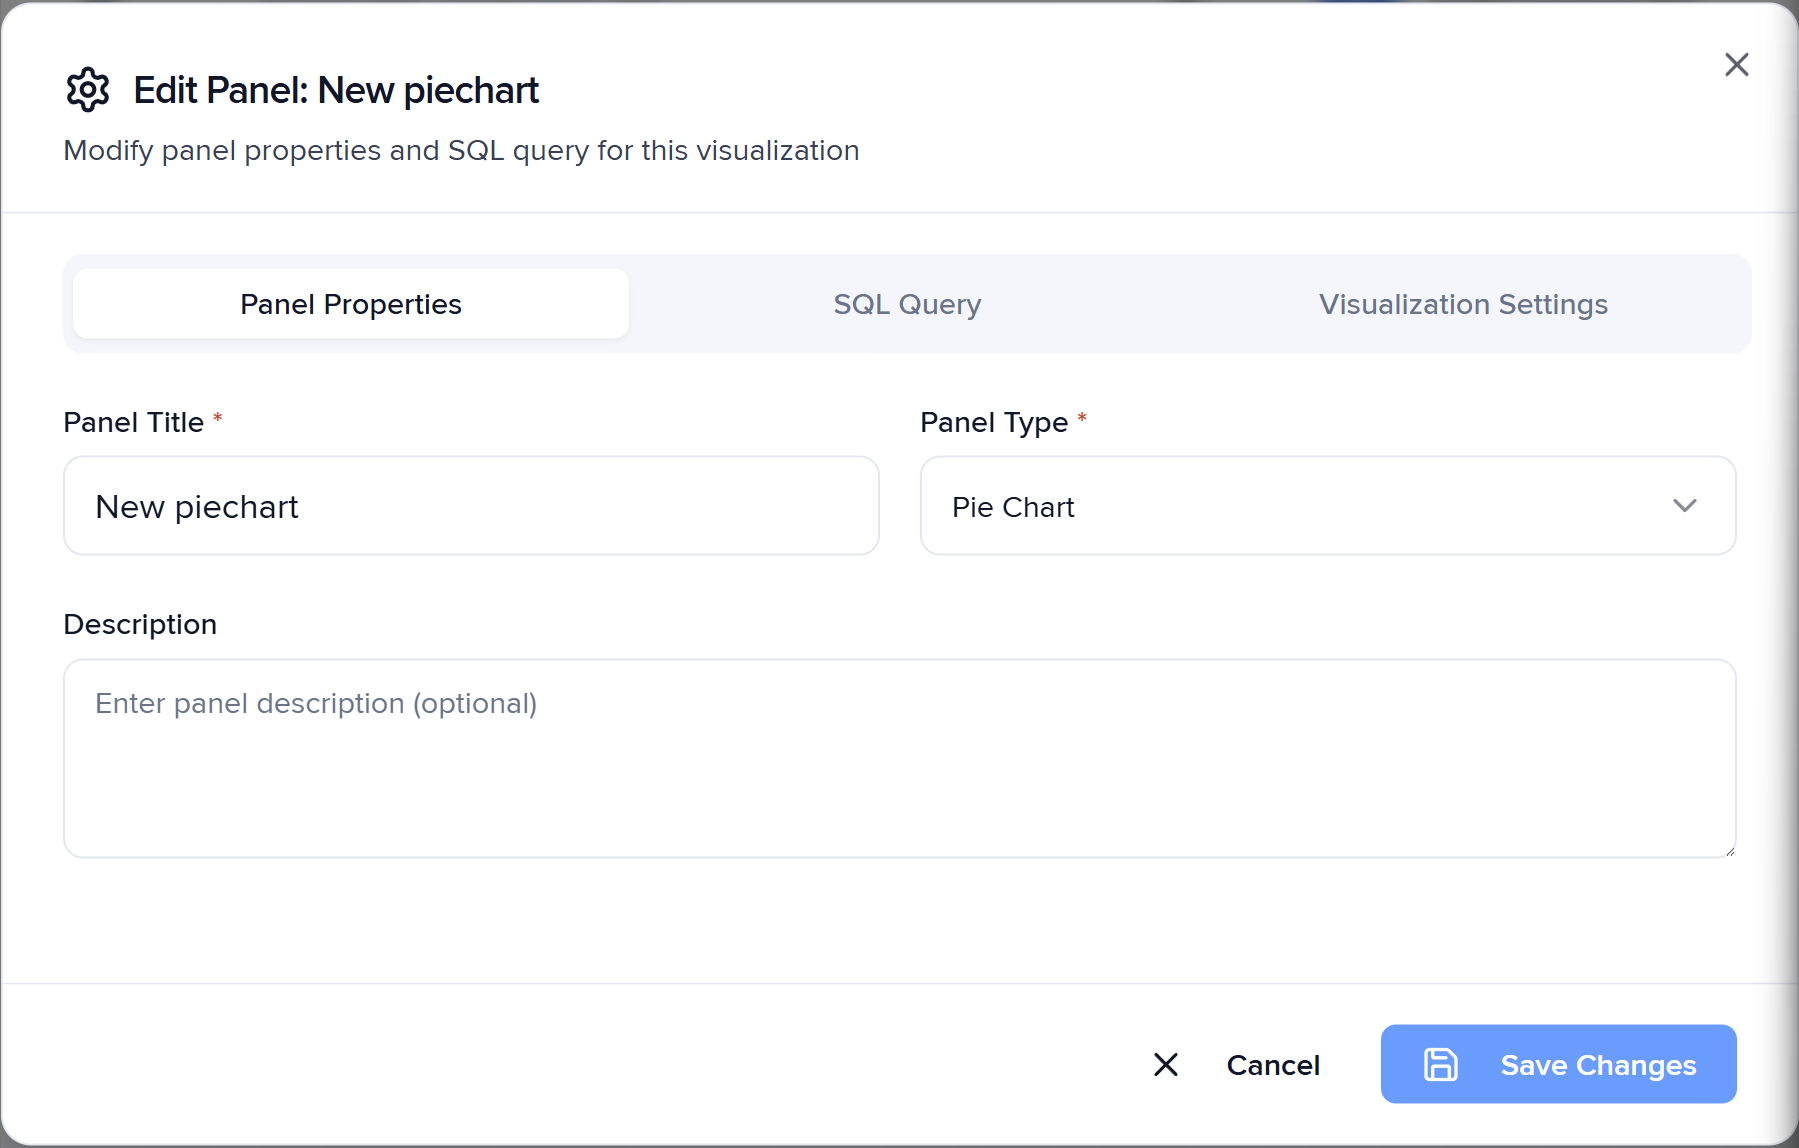Image resolution: width=1799 pixels, height=1148 pixels.
Task: Open the Pie Chart panel type dropdown
Action: coord(1300,506)
